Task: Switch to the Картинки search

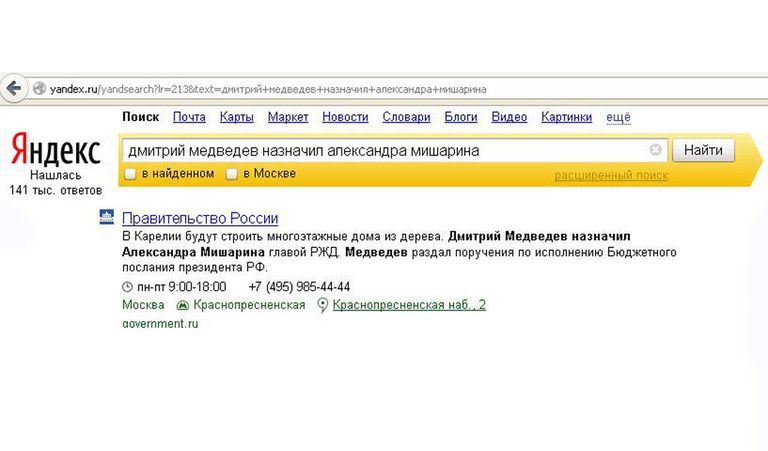Action: coord(567,117)
